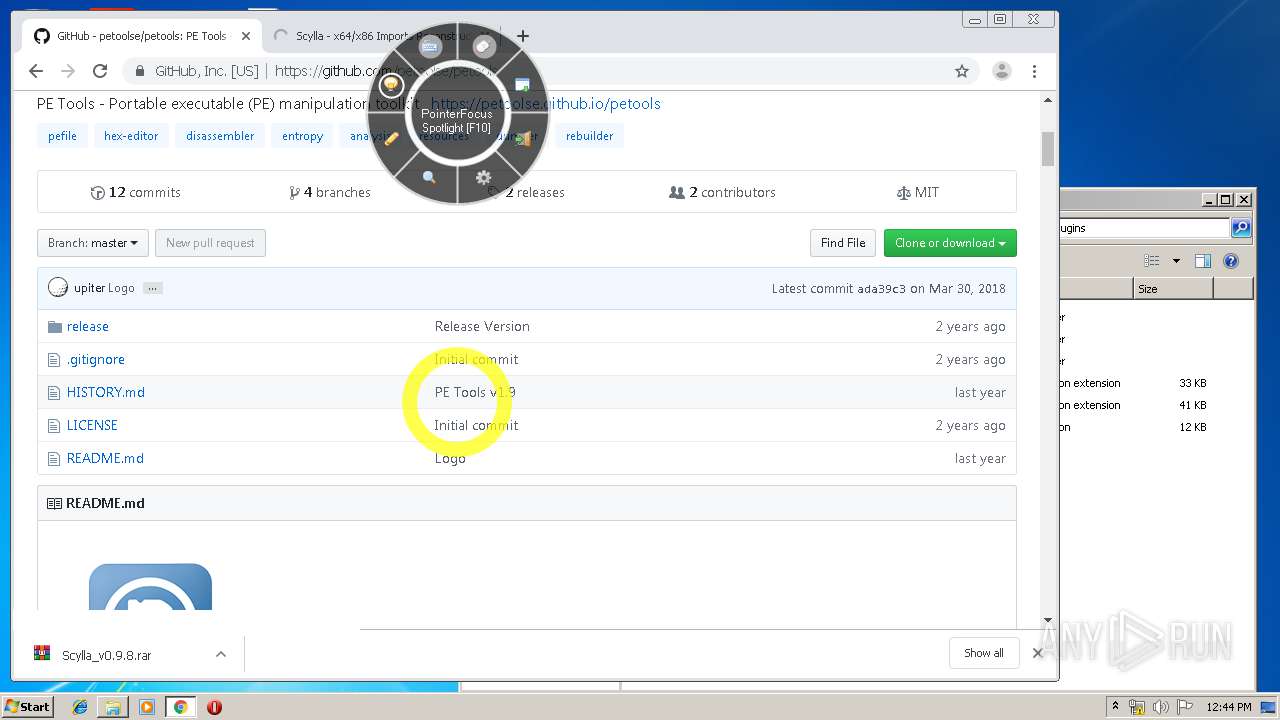View the 4 branches
The image size is (1280, 720).
coord(330,192)
